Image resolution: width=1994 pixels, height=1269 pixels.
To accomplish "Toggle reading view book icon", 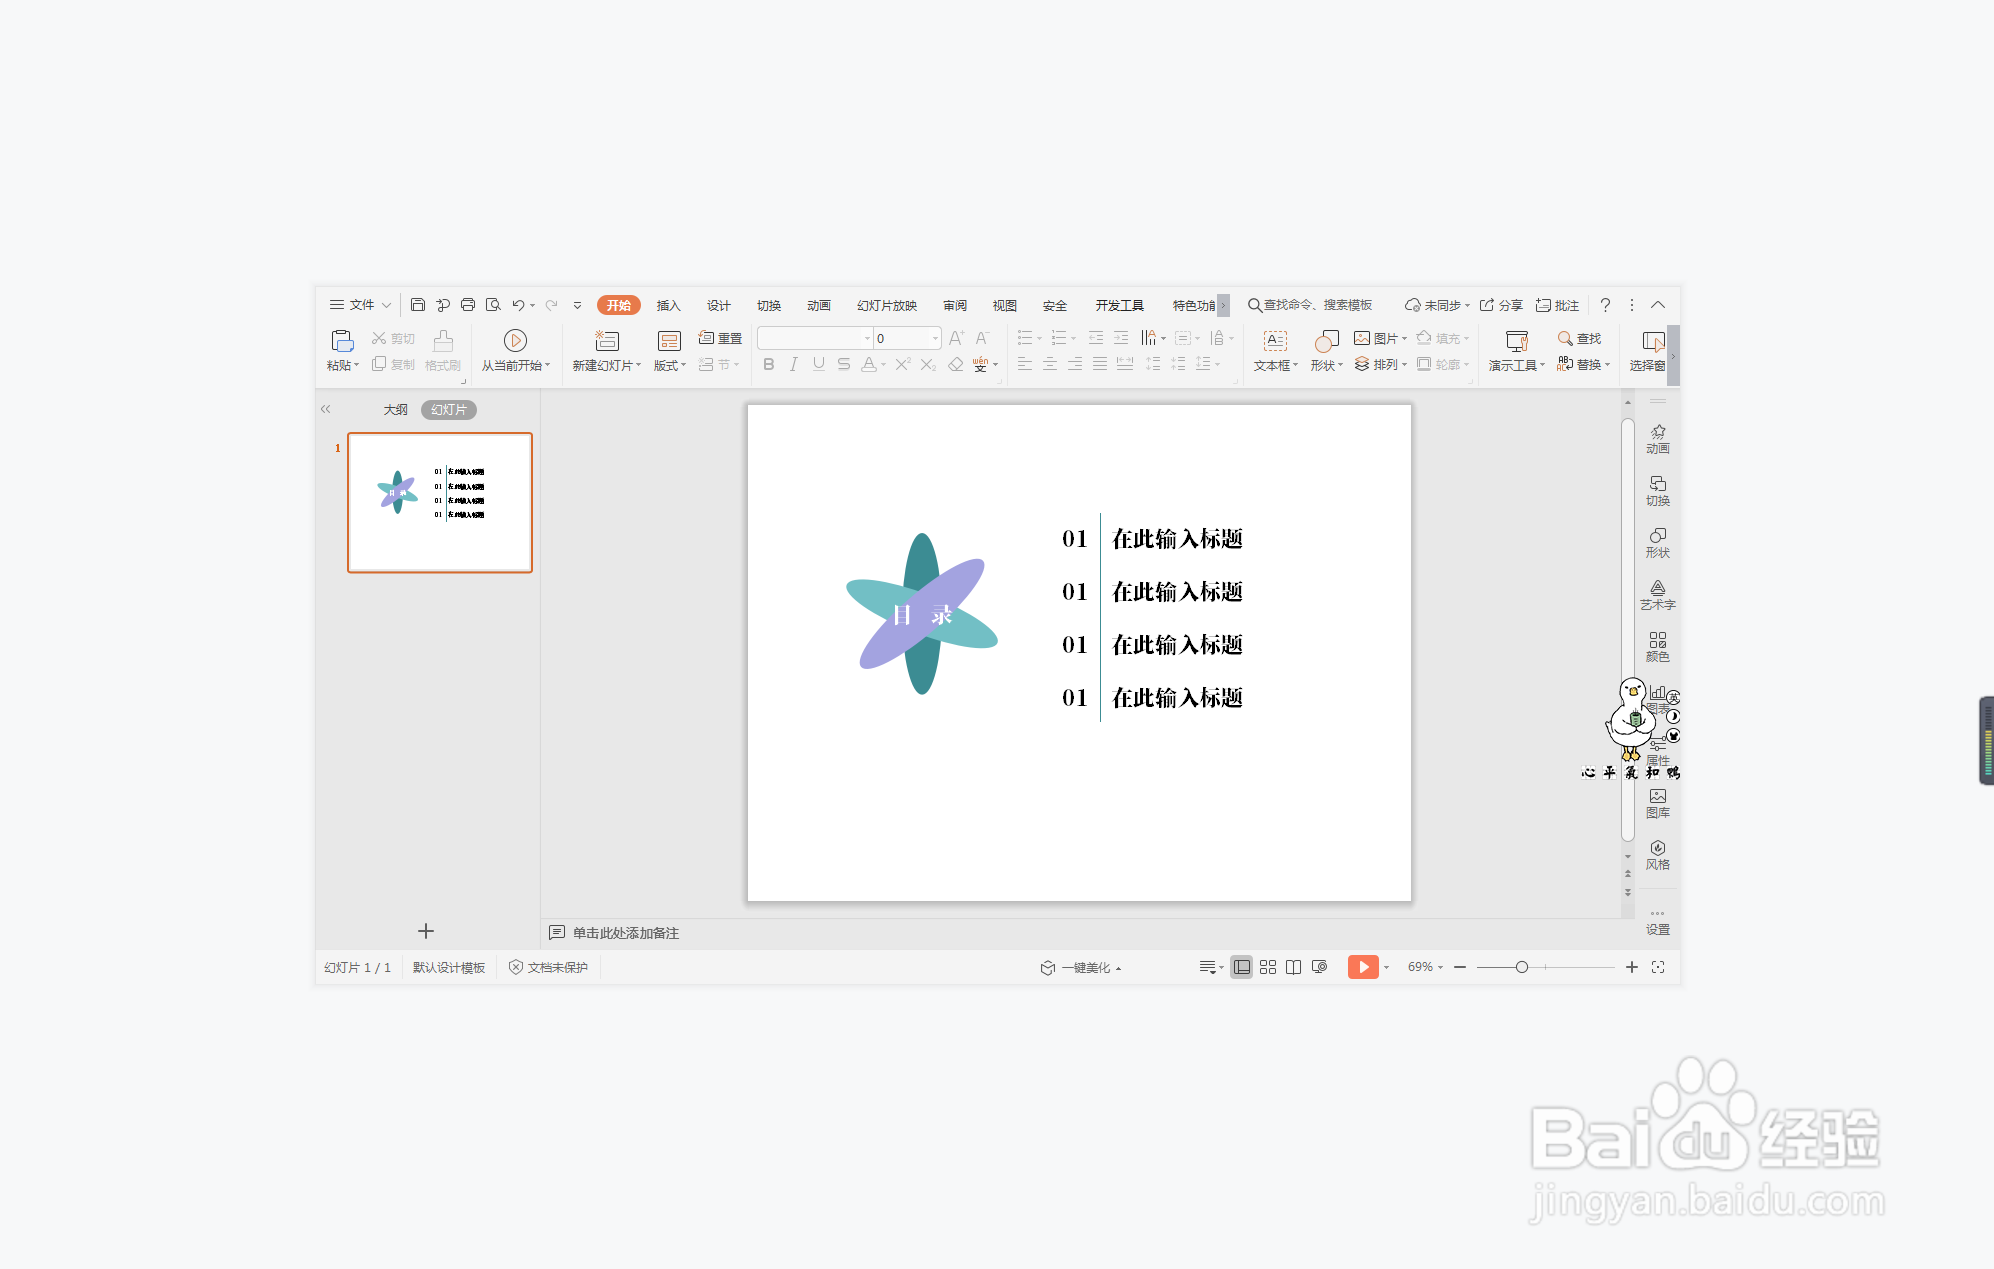I will tap(1293, 967).
